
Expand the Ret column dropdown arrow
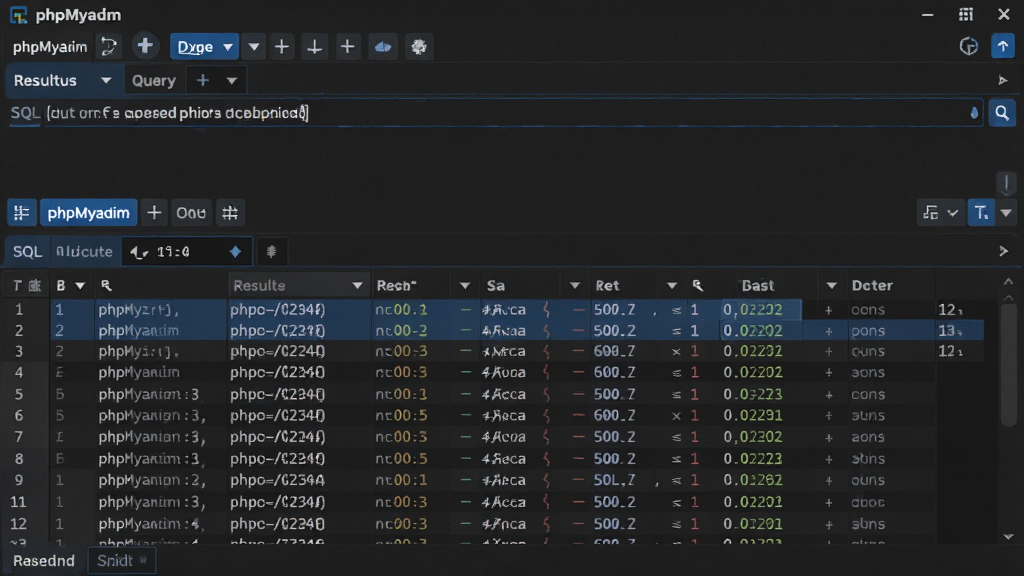pos(671,285)
